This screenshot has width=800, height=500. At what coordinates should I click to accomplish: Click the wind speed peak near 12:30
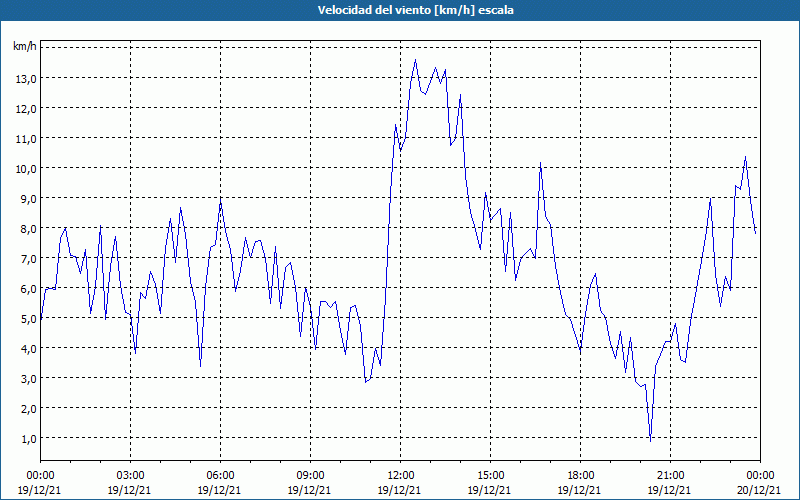pos(415,60)
